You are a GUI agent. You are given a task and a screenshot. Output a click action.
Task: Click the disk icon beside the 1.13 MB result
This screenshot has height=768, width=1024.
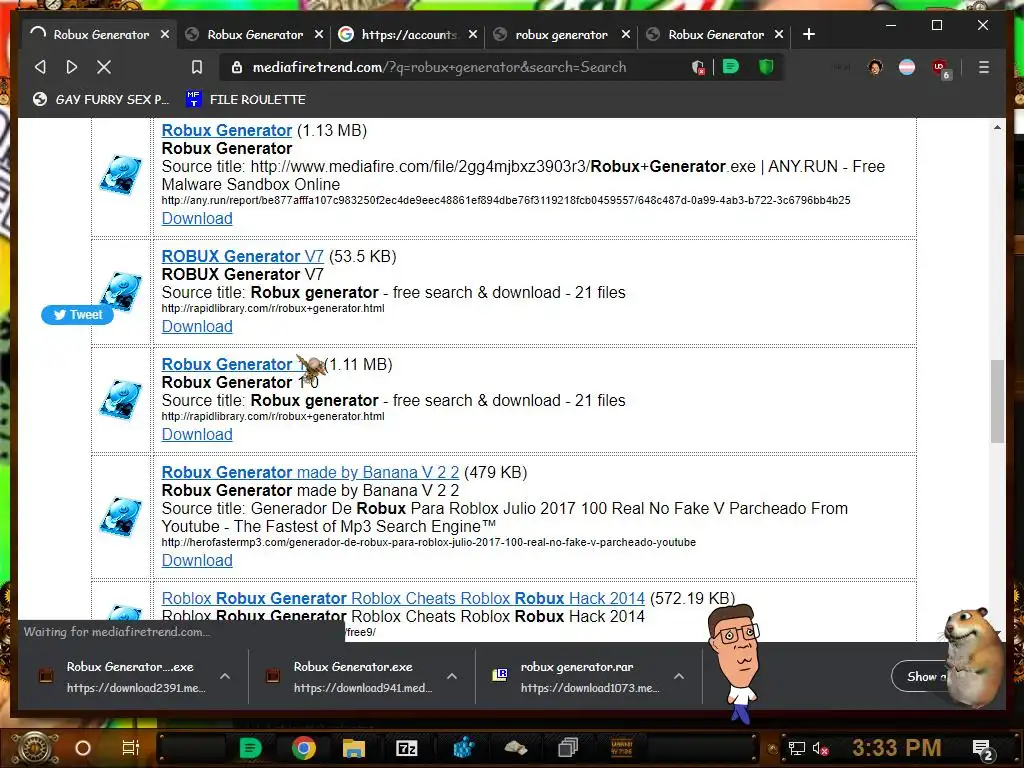point(121,174)
